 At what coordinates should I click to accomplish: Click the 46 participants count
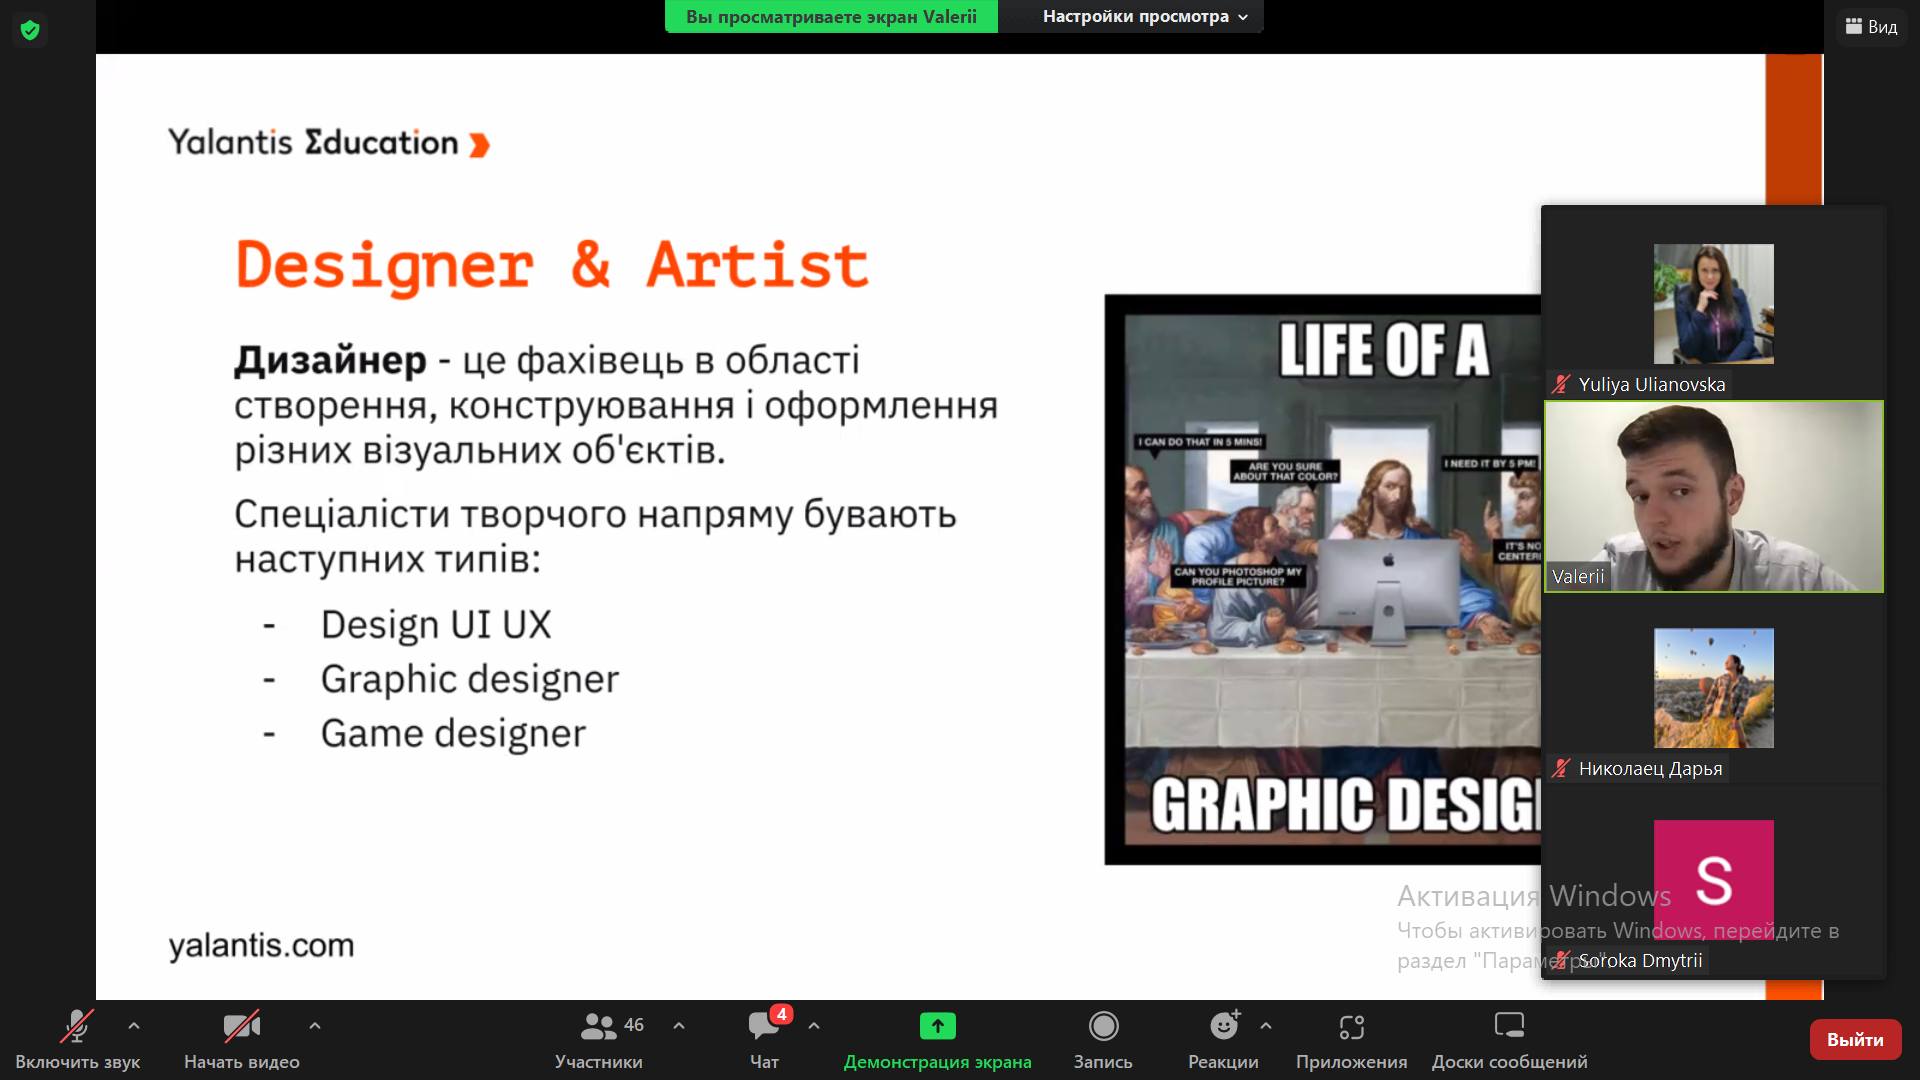tap(634, 1025)
